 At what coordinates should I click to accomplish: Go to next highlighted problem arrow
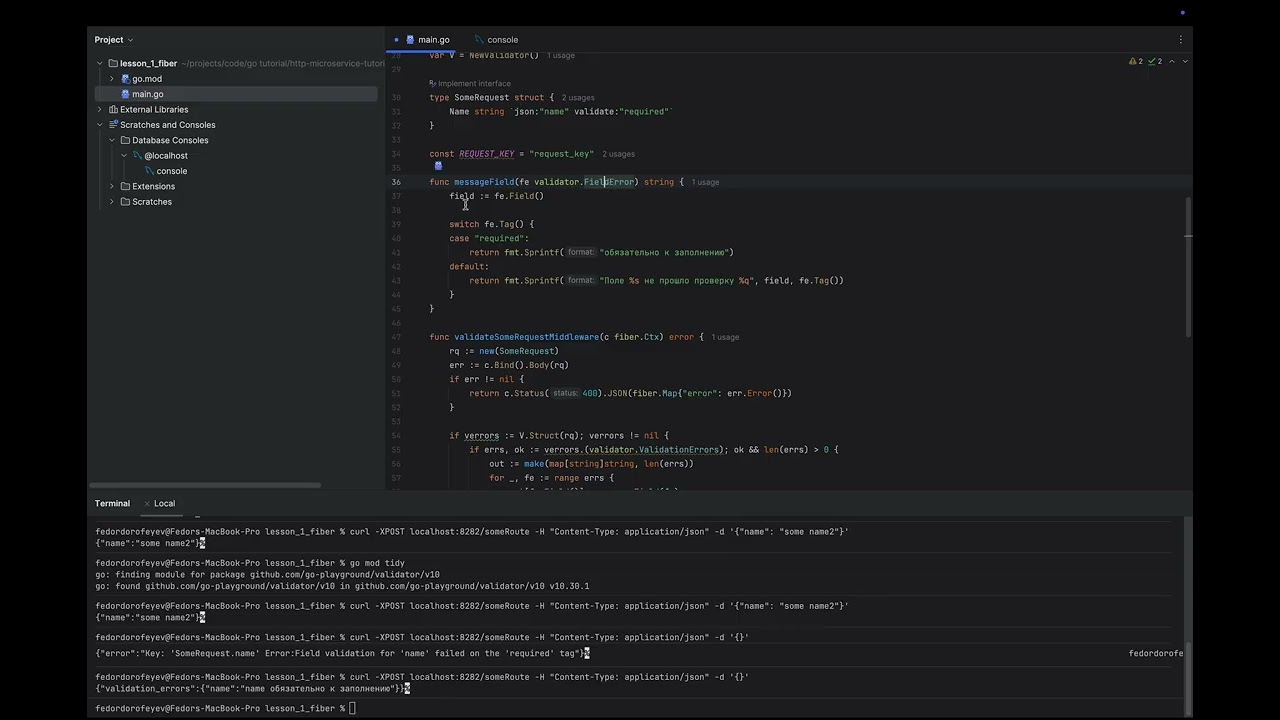1185,61
